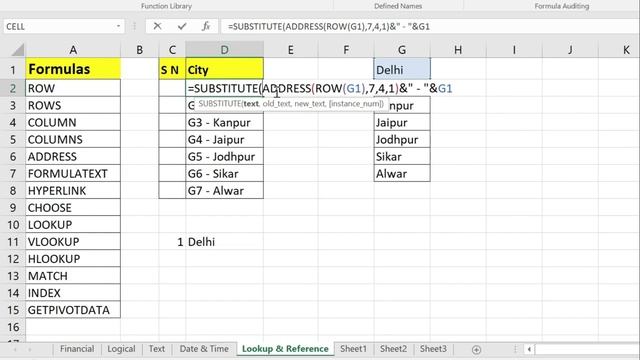Select column H header
Image resolution: width=640 pixels, height=360 pixels.
[458, 50]
